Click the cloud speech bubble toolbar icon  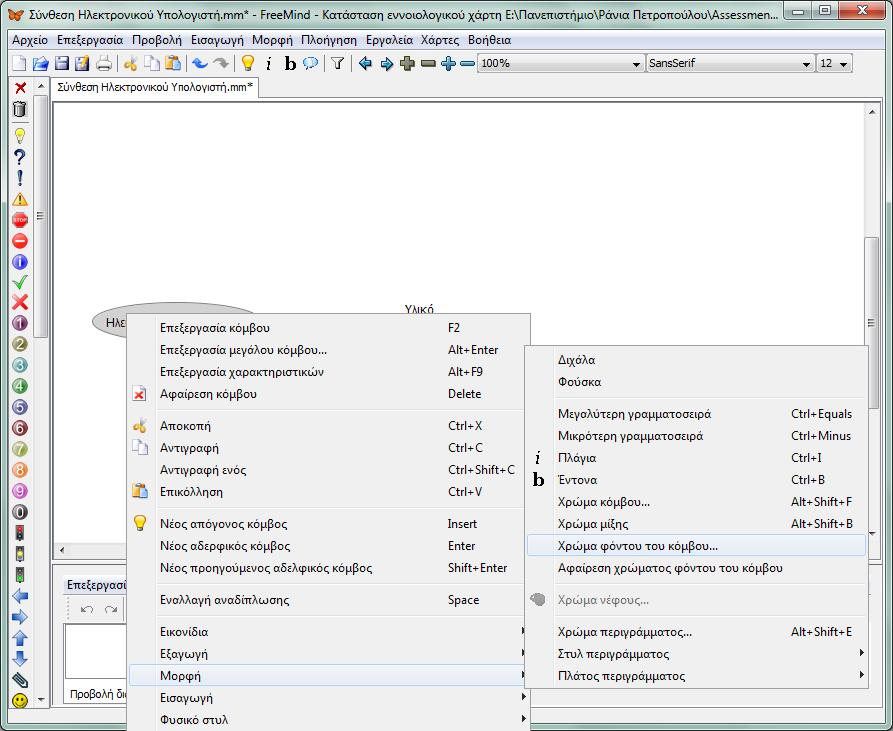(310, 63)
